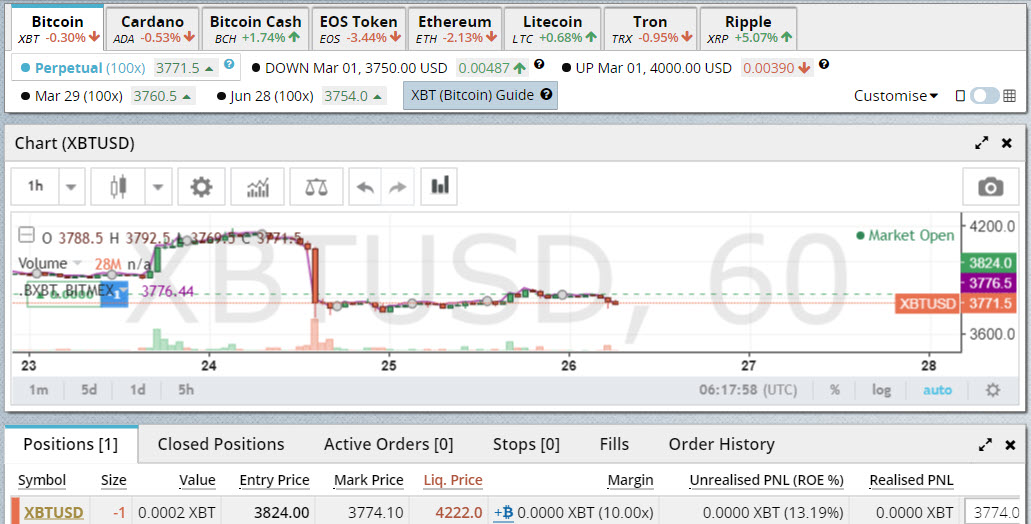Switch to Active Orders [0] tab
The image size is (1031, 524).
click(389, 444)
